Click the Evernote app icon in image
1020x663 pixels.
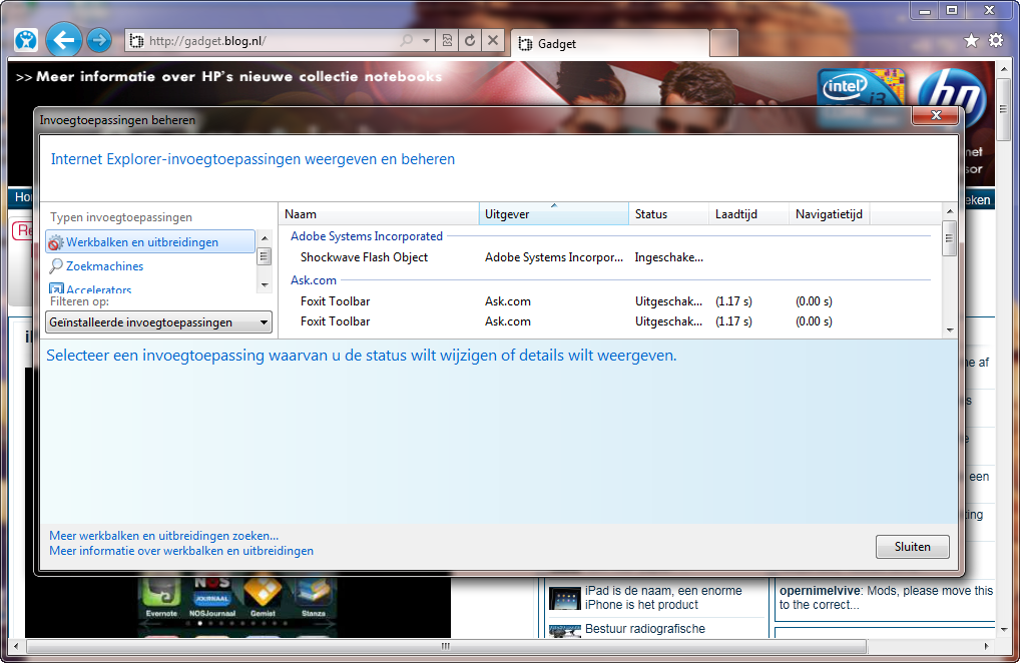(161, 597)
